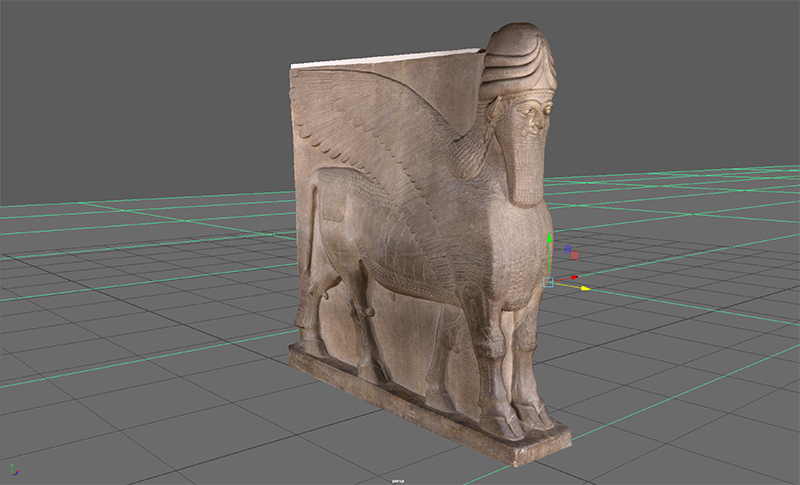Click the blue plane handle of manipulator
The height and width of the screenshot is (485, 800).
click(x=568, y=249)
